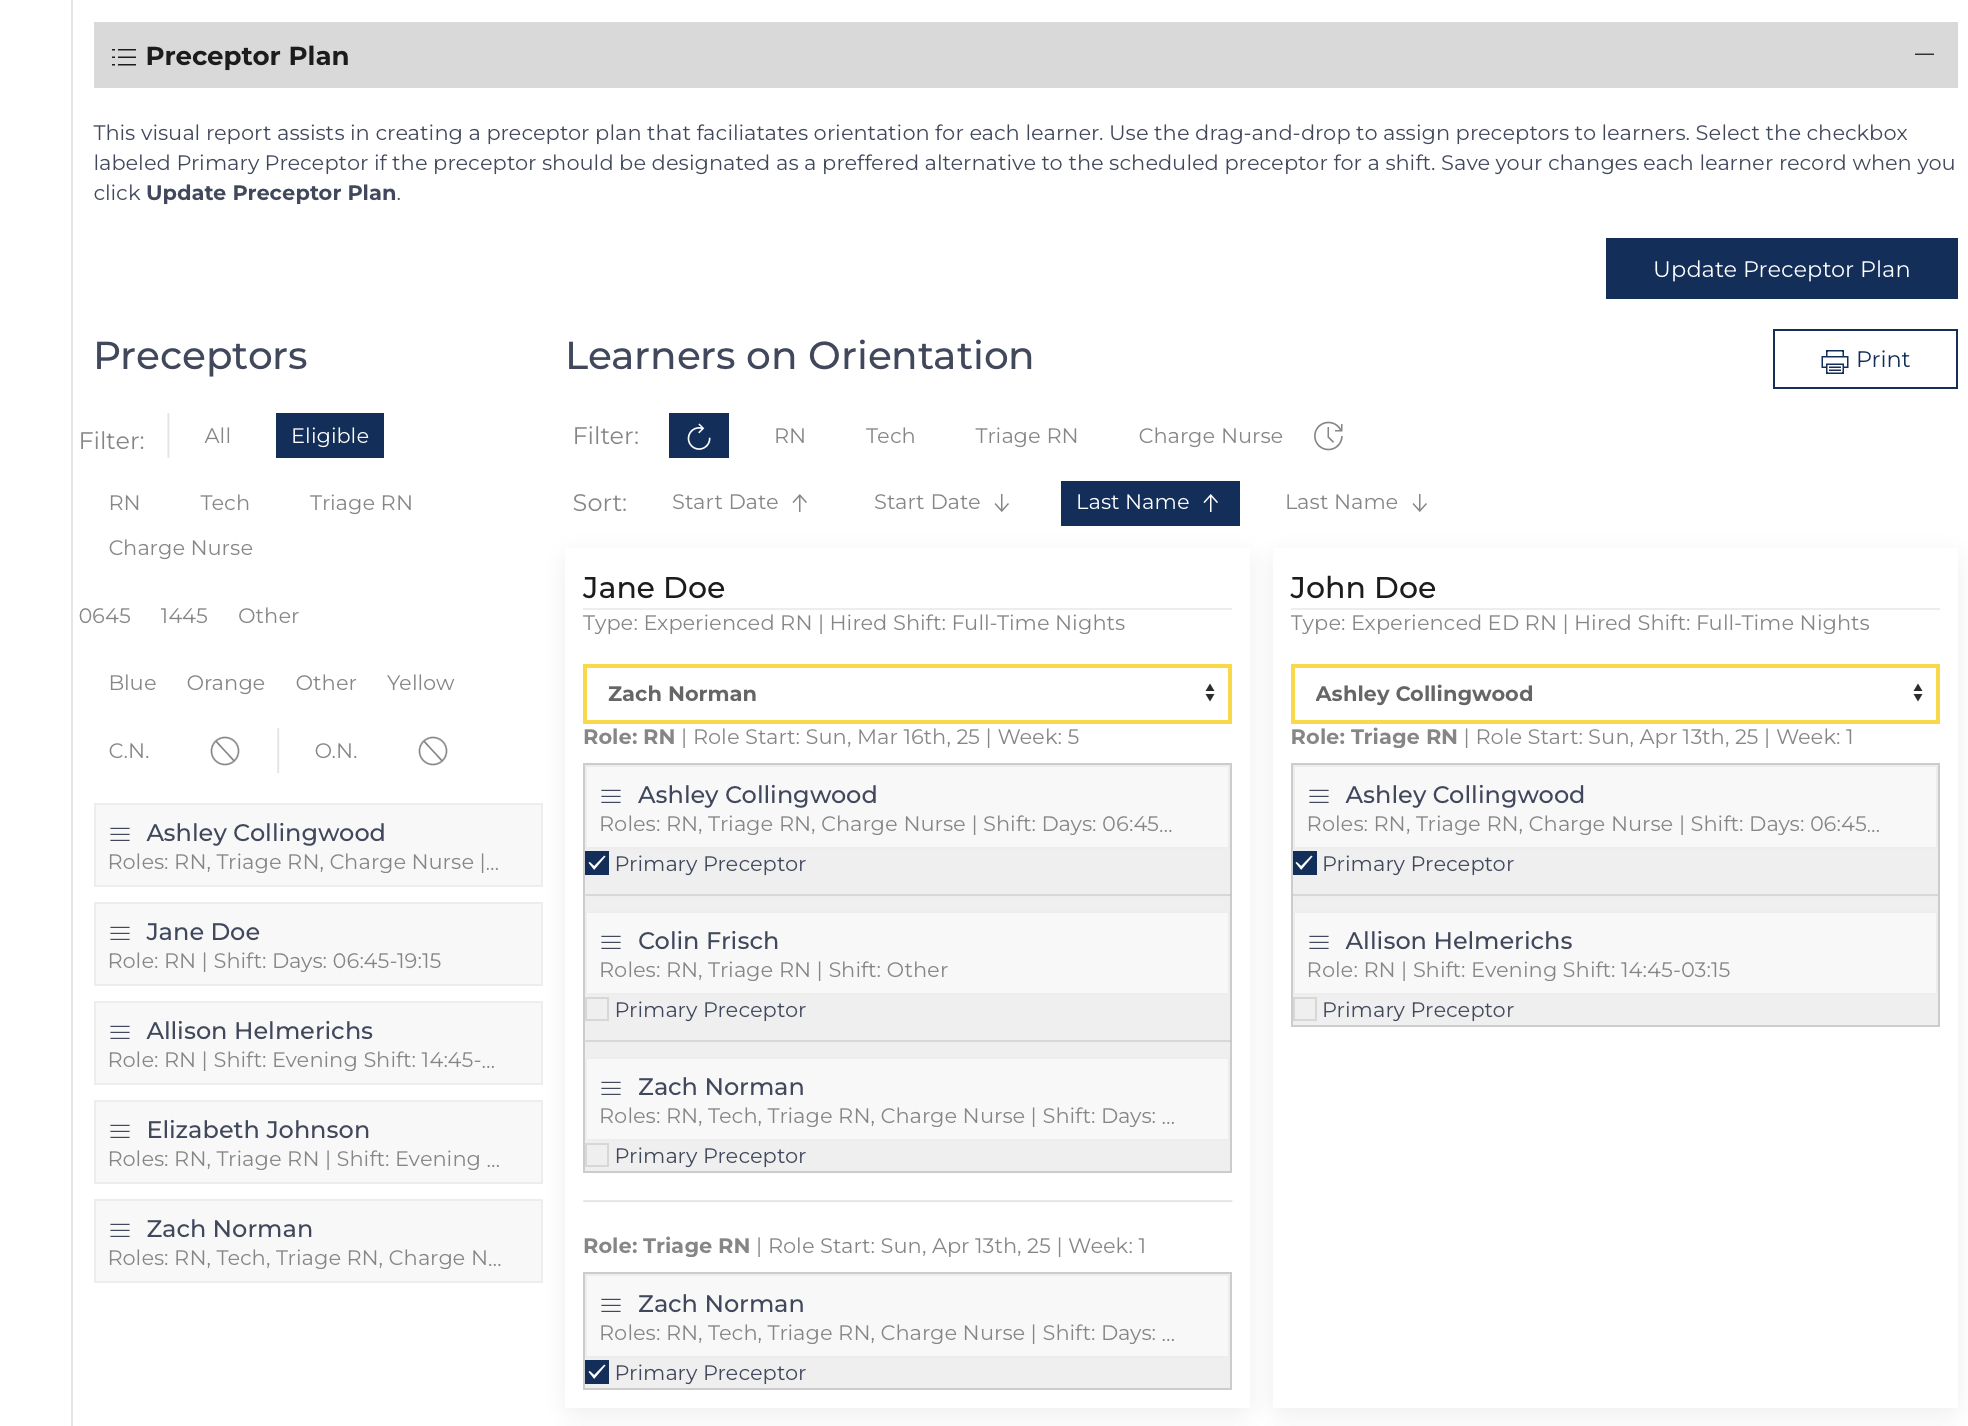
Task: Click the Preceptor Plan list icon
Action: click(124, 57)
